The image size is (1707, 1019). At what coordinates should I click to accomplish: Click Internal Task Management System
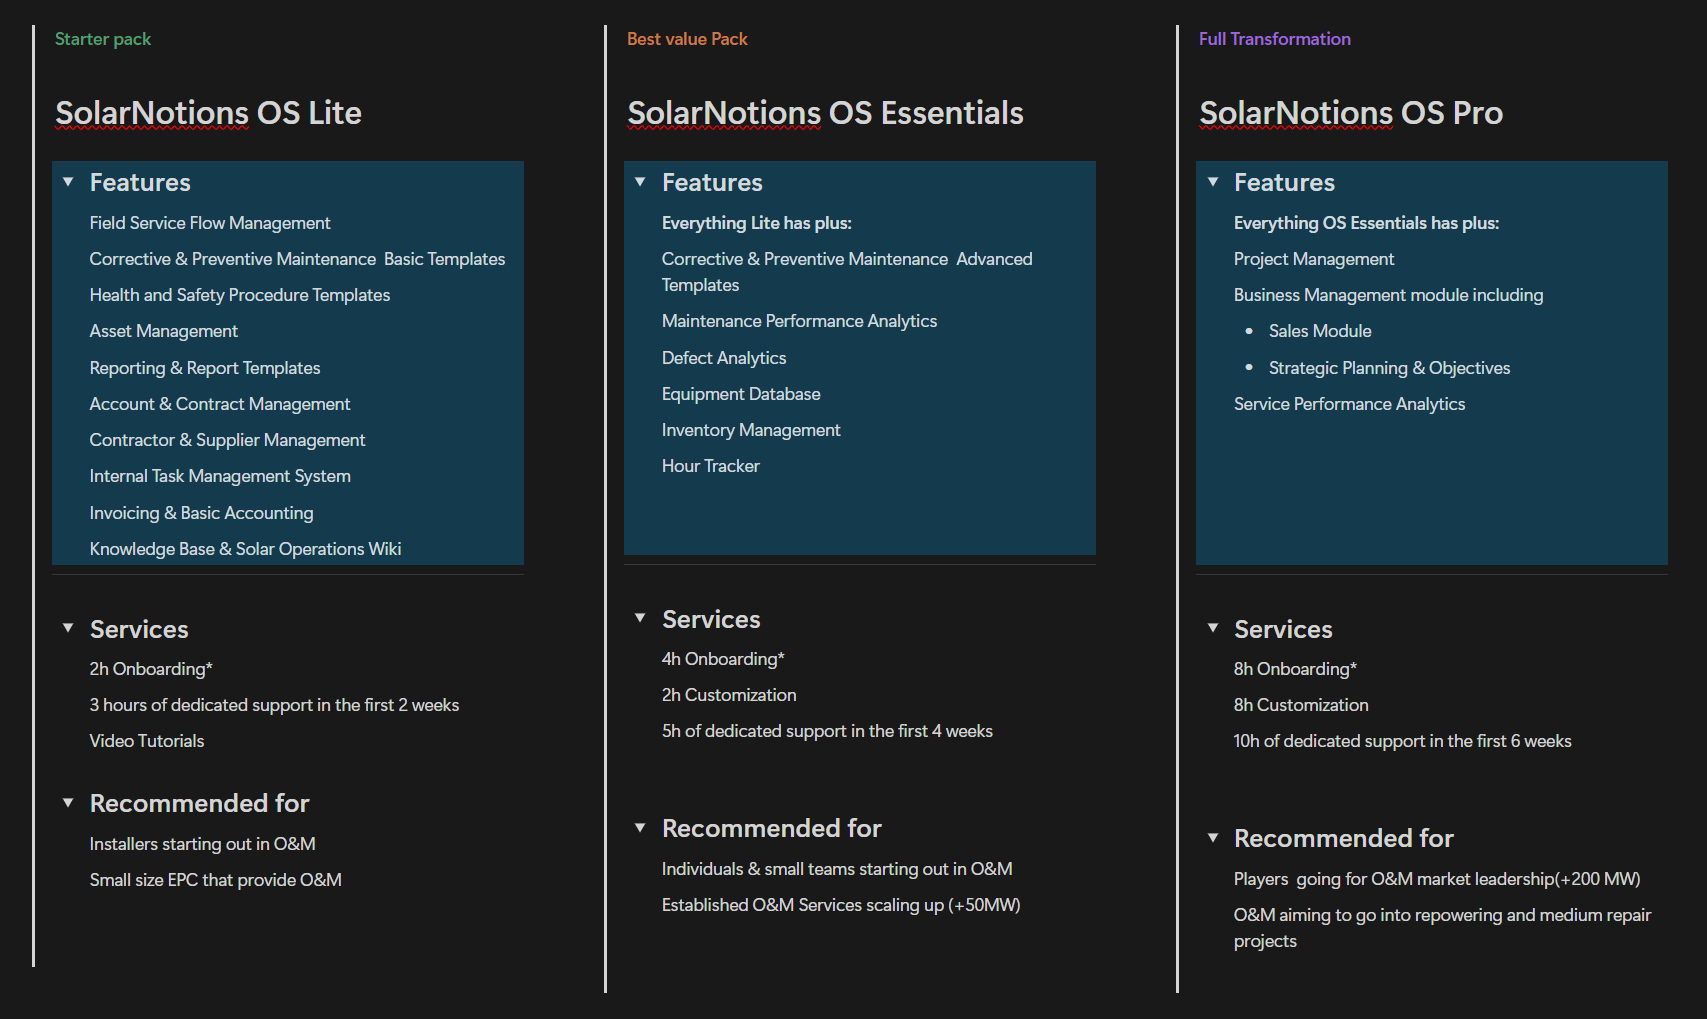coord(220,476)
